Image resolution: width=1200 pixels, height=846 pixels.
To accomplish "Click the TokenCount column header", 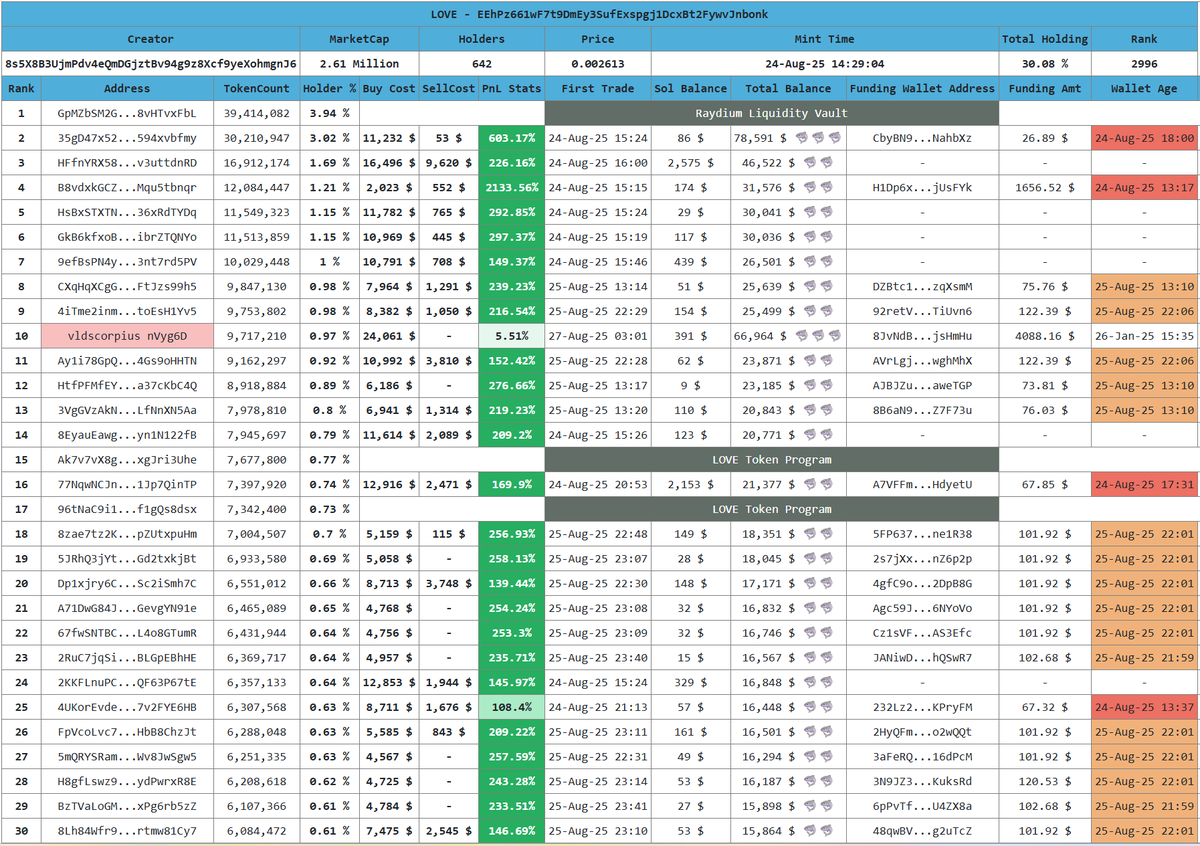I will [257, 88].
